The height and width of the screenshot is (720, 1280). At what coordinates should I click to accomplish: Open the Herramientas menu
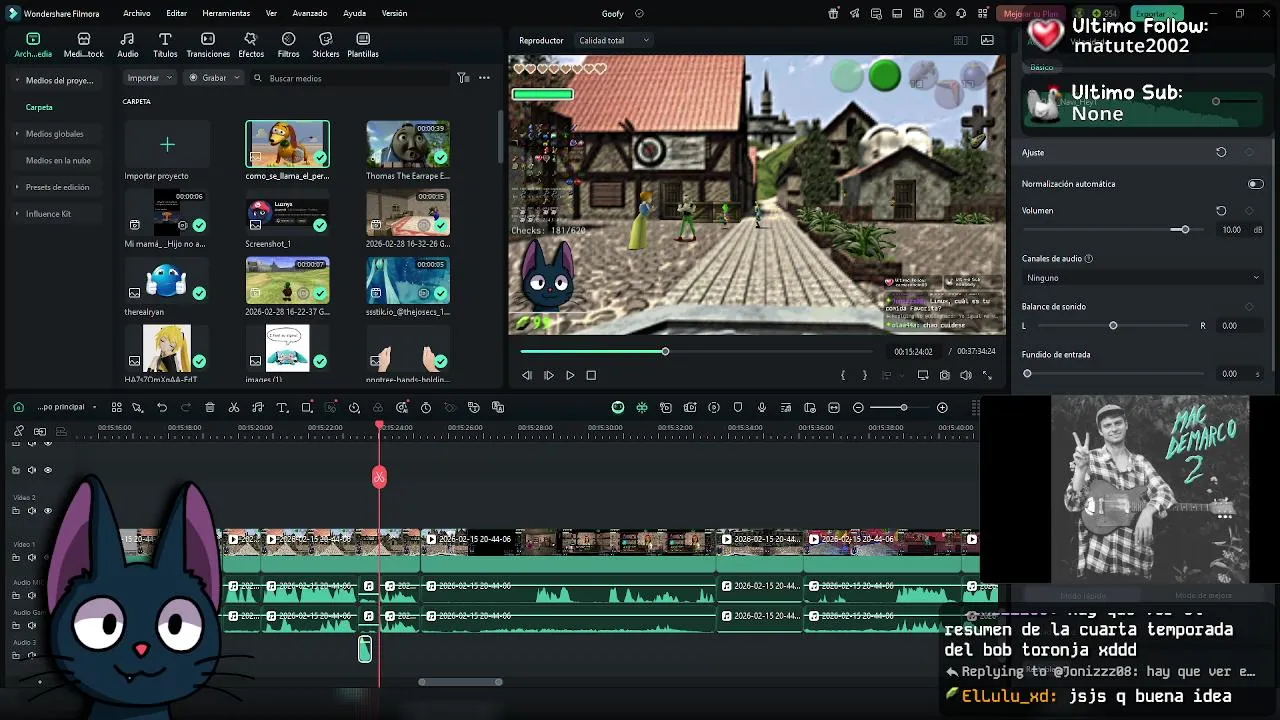point(226,14)
